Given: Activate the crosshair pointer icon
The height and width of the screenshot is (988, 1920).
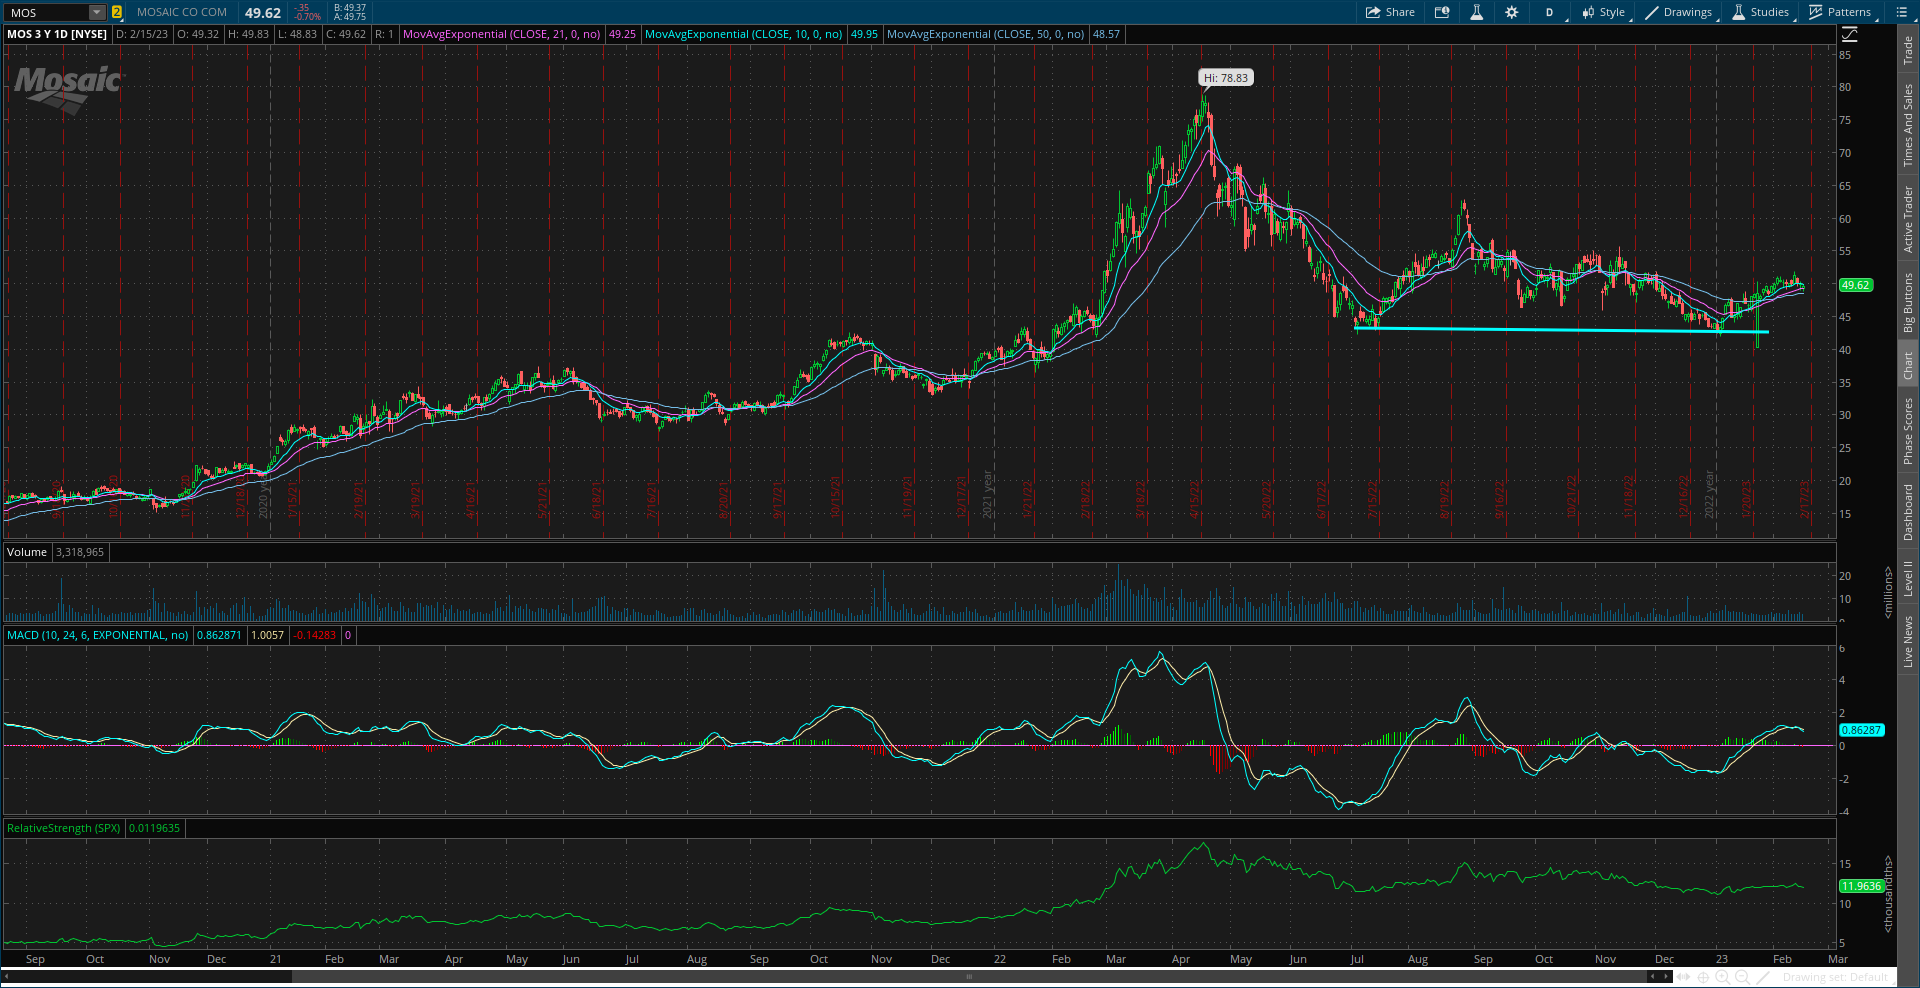Looking at the screenshot, I should tap(1704, 977).
